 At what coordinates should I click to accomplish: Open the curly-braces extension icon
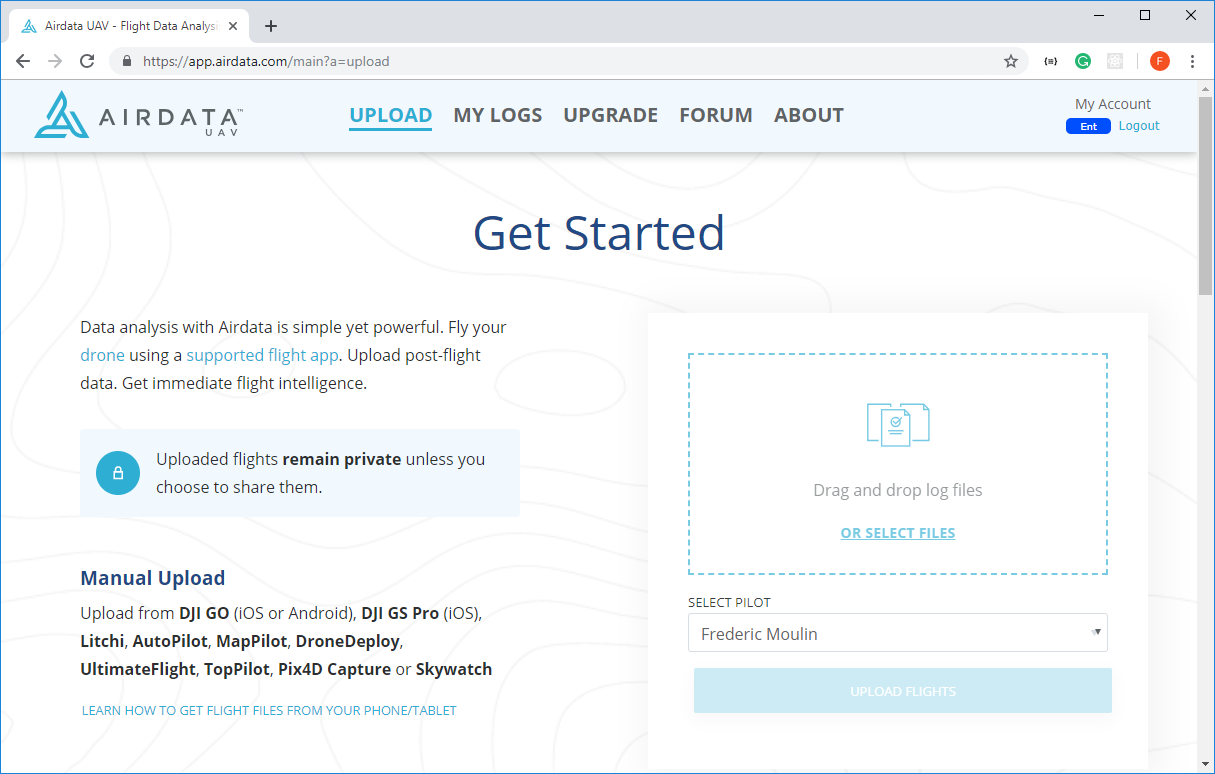(x=1050, y=61)
